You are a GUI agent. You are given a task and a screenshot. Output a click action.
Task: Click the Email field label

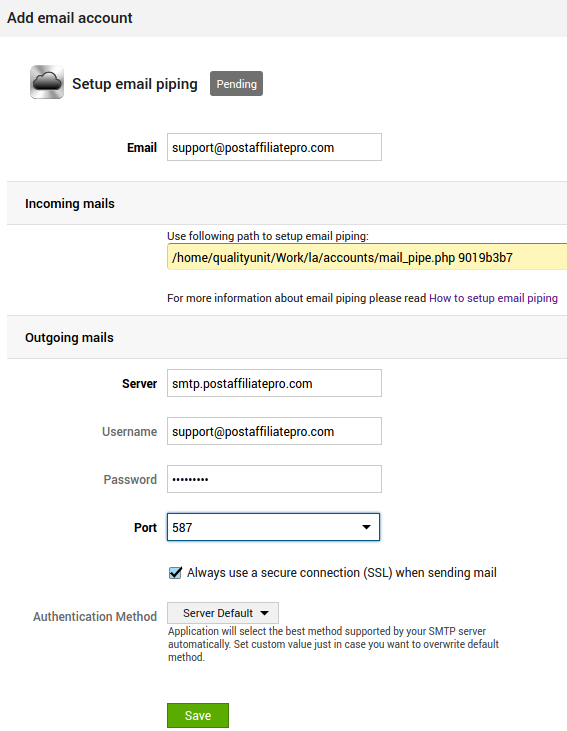[x=142, y=148]
